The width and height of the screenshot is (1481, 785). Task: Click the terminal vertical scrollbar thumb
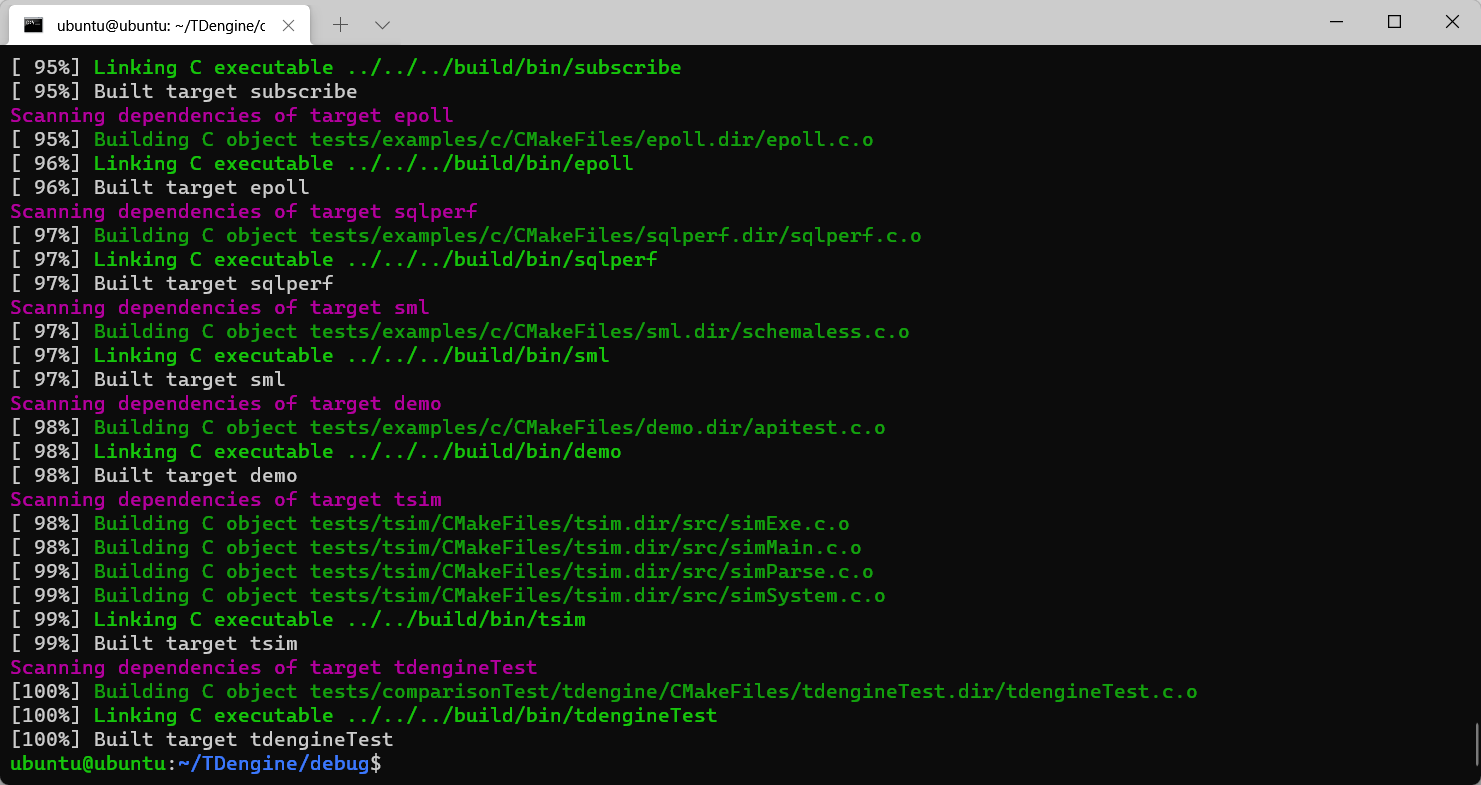1476,743
